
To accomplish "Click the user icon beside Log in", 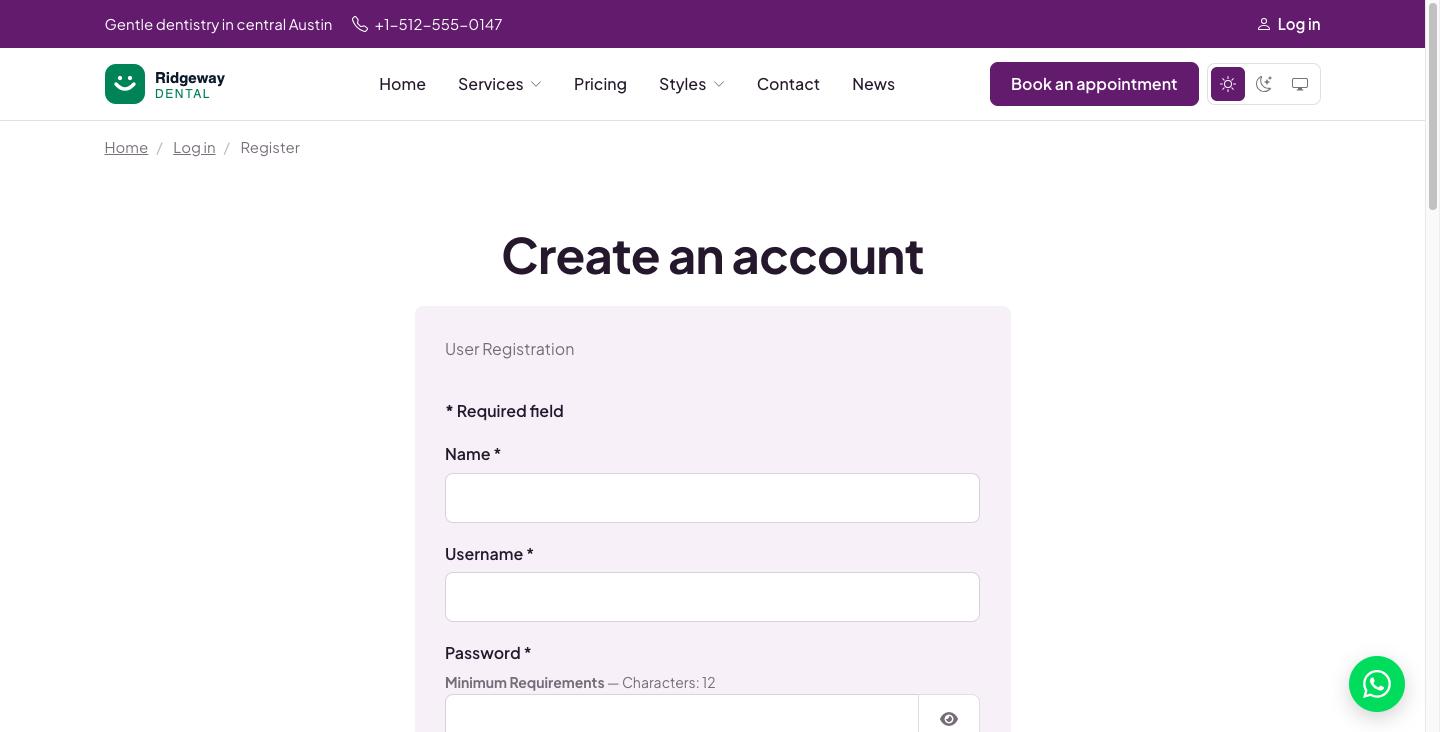I will [1264, 24].
